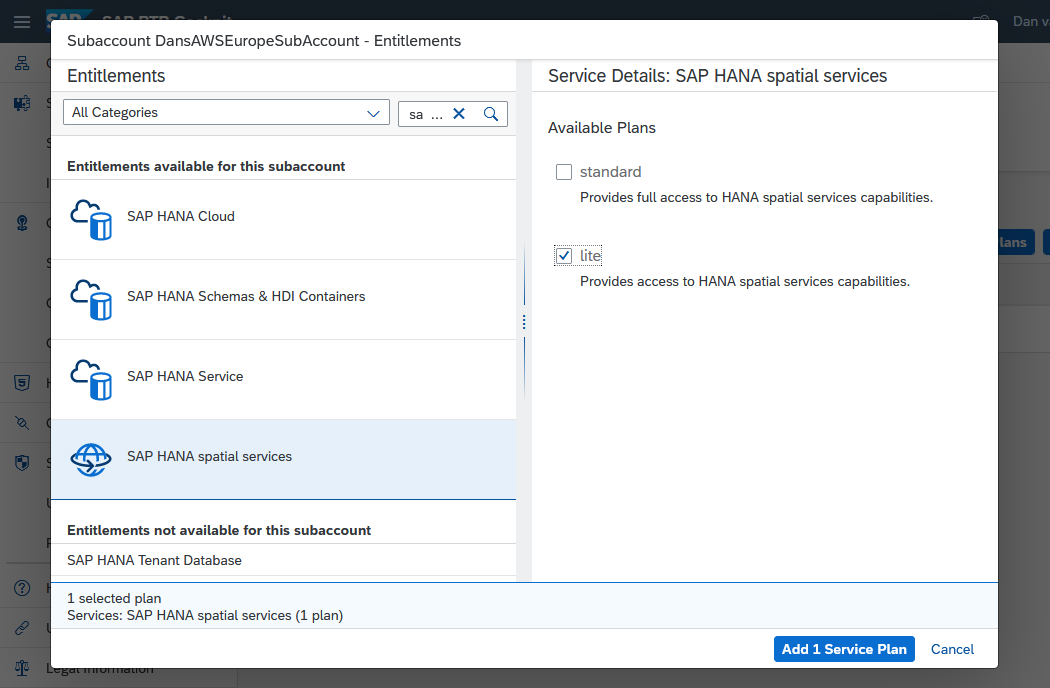Click SAP HANA Schemas & HDI Containers icon
This screenshot has width=1050, height=688.
click(x=91, y=299)
